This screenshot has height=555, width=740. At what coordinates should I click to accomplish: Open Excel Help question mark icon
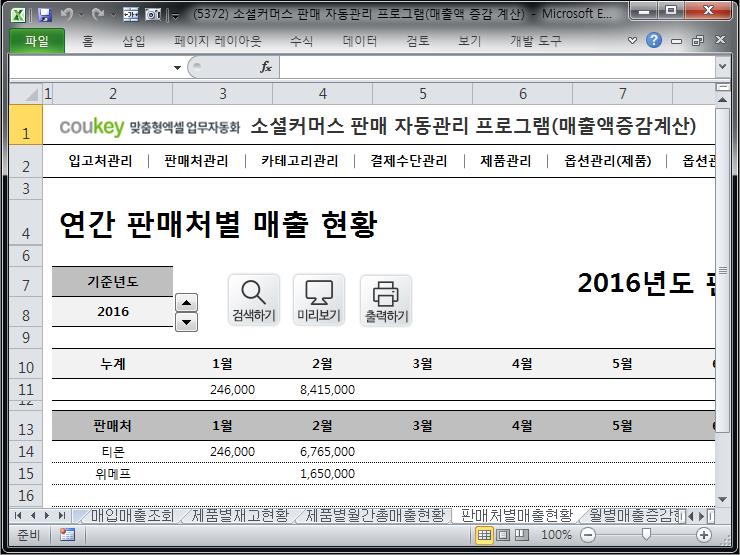point(654,41)
